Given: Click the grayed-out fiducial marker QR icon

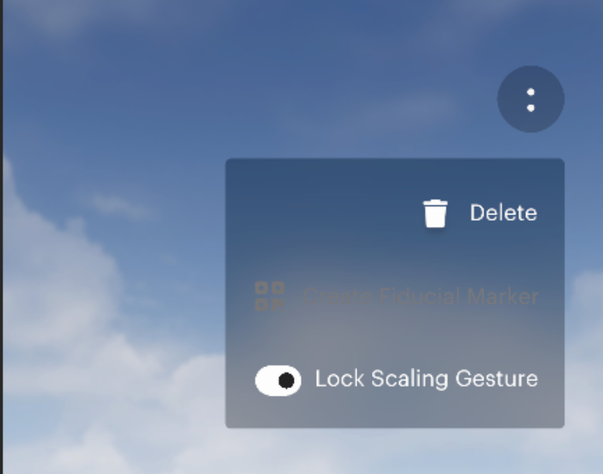Looking at the screenshot, I should [x=270, y=296].
